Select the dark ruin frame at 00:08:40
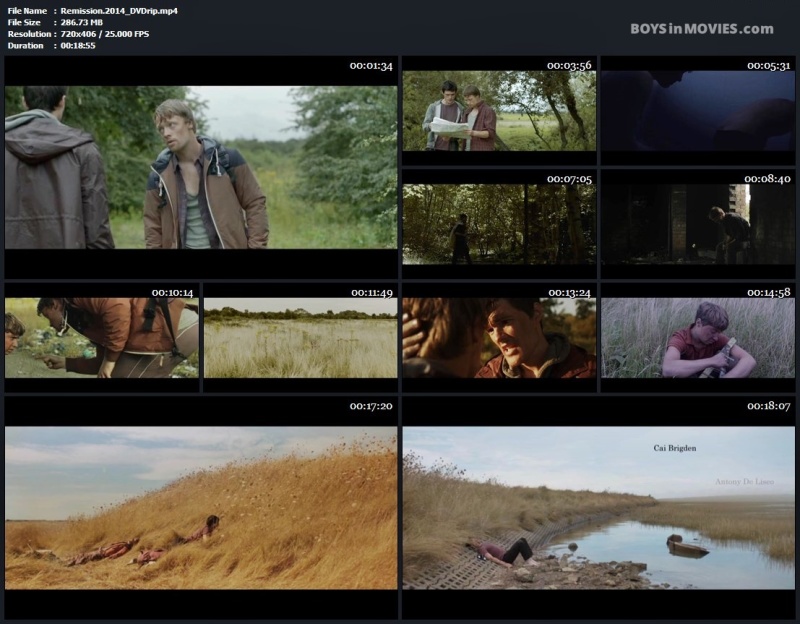The height and width of the screenshot is (624, 800). click(x=697, y=224)
